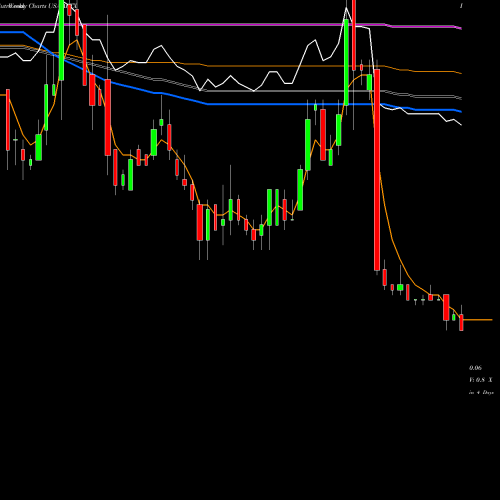Viewport: 500px width, 500px height.
Task: Click the chart title text containing 'Charts'
Action: point(39,6)
